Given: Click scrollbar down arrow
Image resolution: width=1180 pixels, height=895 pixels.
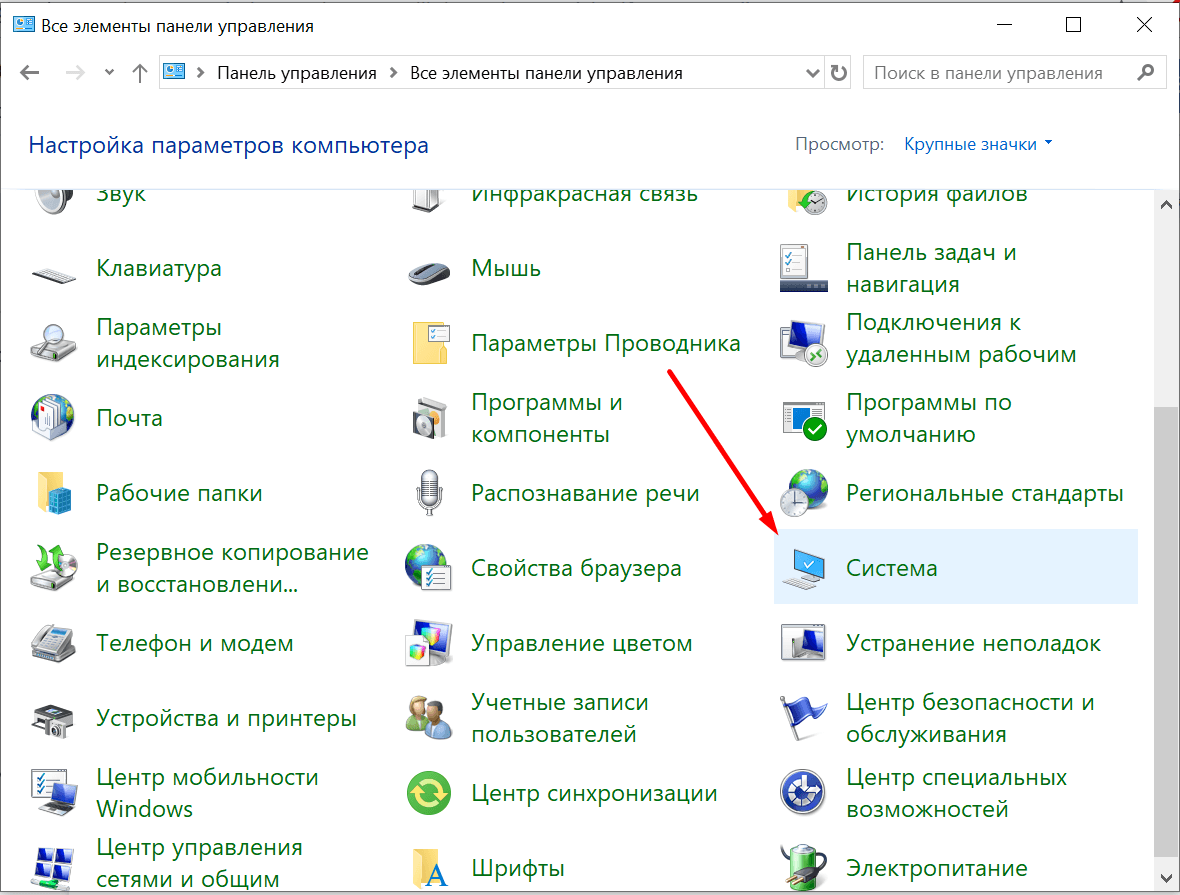Looking at the screenshot, I should (x=1166, y=878).
